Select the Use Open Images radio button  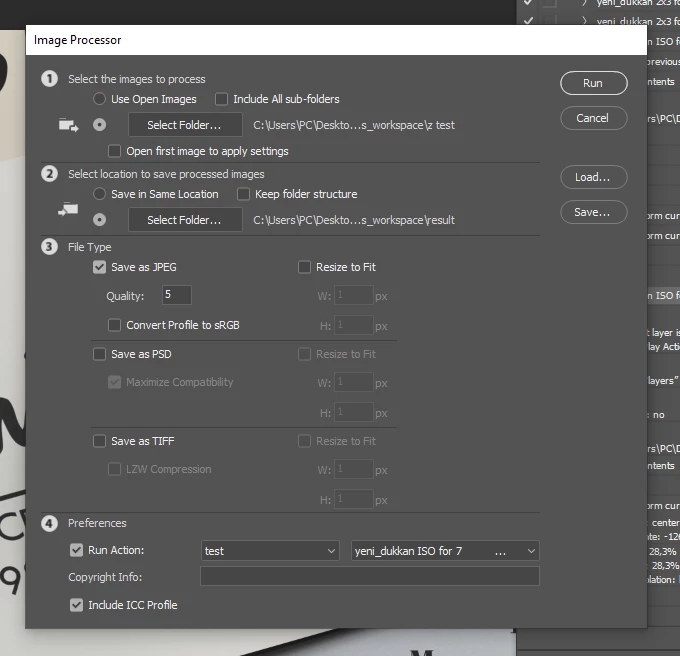[x=99, y=99]
